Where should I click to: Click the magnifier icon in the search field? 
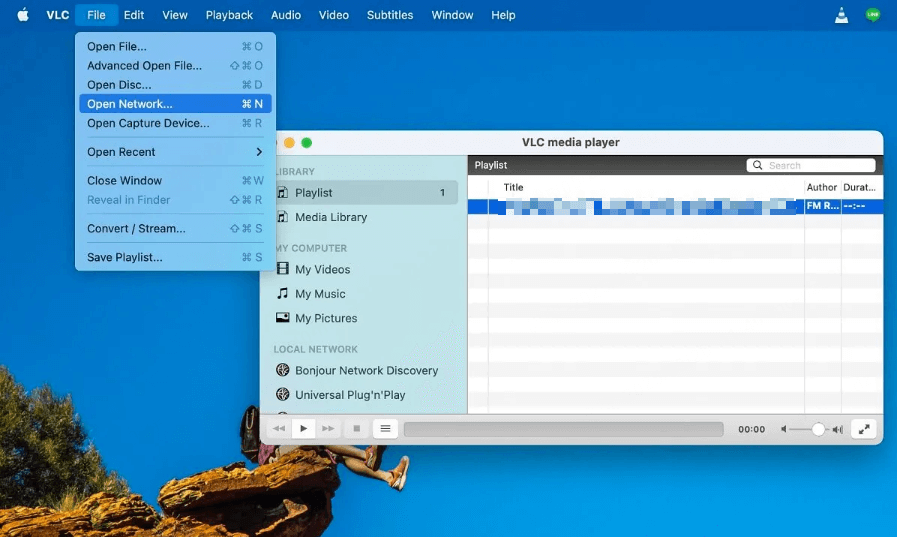coord(757,165)
